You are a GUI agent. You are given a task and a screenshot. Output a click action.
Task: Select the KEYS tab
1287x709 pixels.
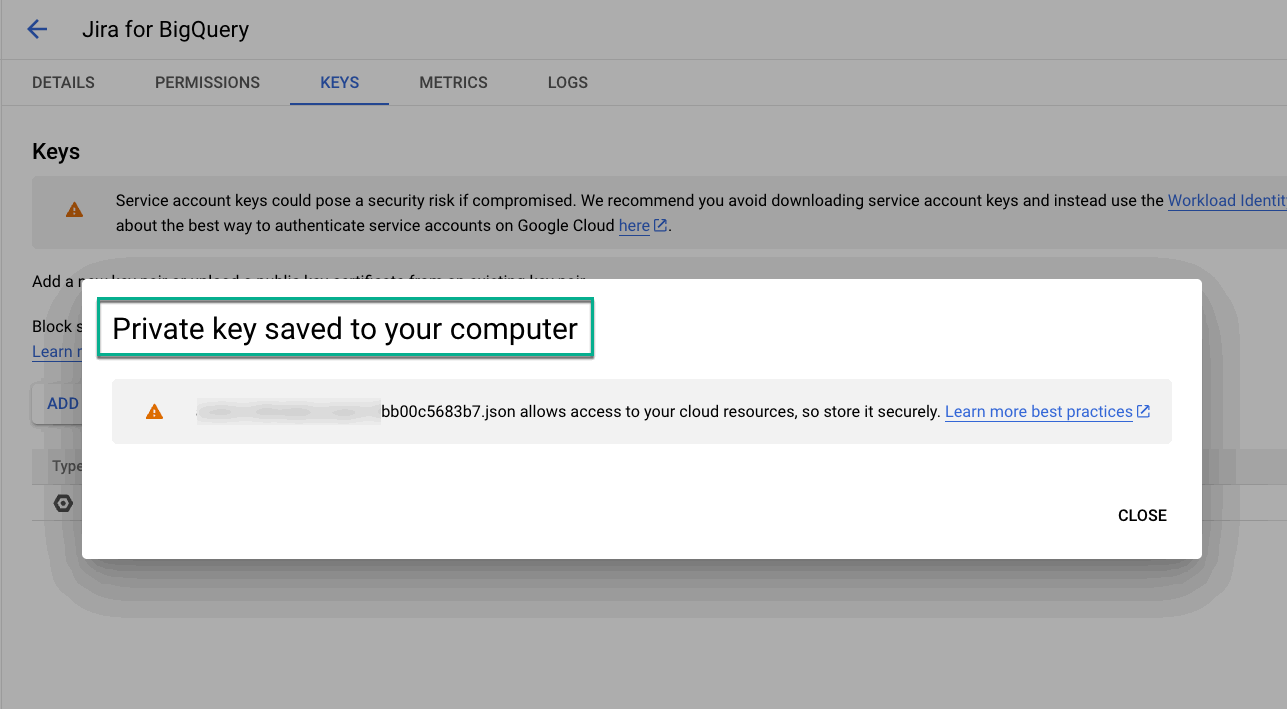pos(339,82)
